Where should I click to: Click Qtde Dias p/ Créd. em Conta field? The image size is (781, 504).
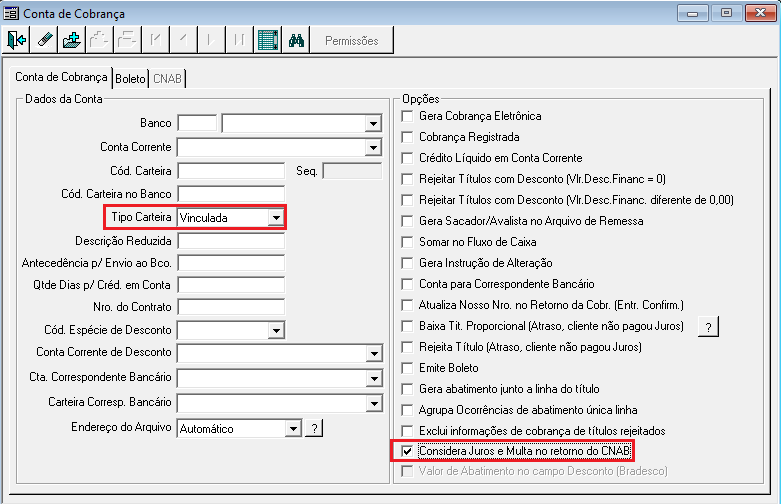tap(231, 285)
